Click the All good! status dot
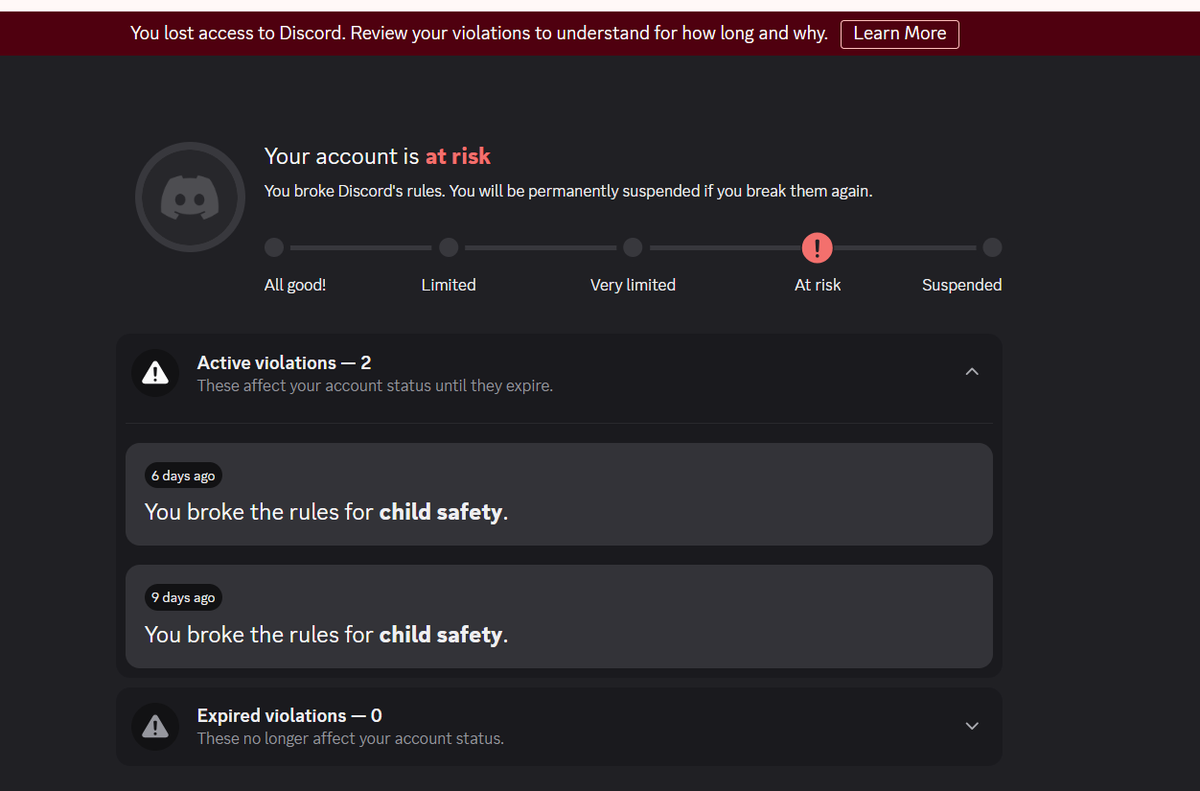This screenshot has width=1200, height=791. coord(274,247)
